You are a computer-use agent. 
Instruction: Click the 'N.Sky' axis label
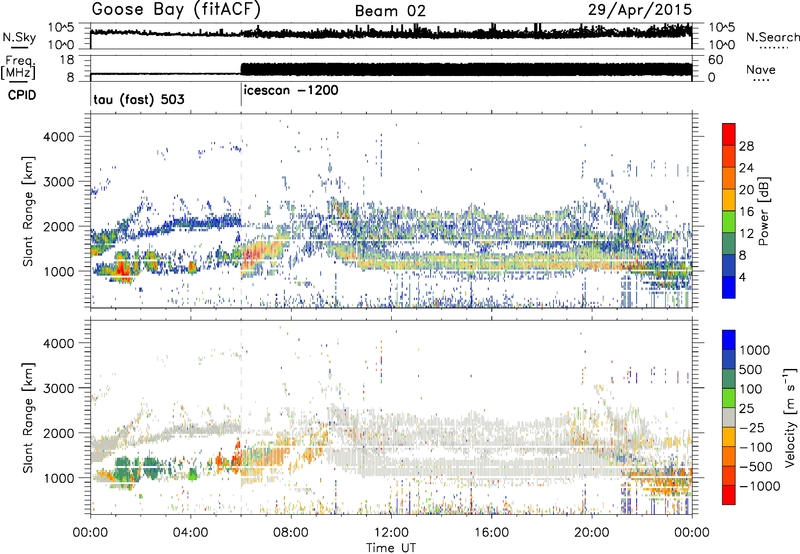[19, 37]
